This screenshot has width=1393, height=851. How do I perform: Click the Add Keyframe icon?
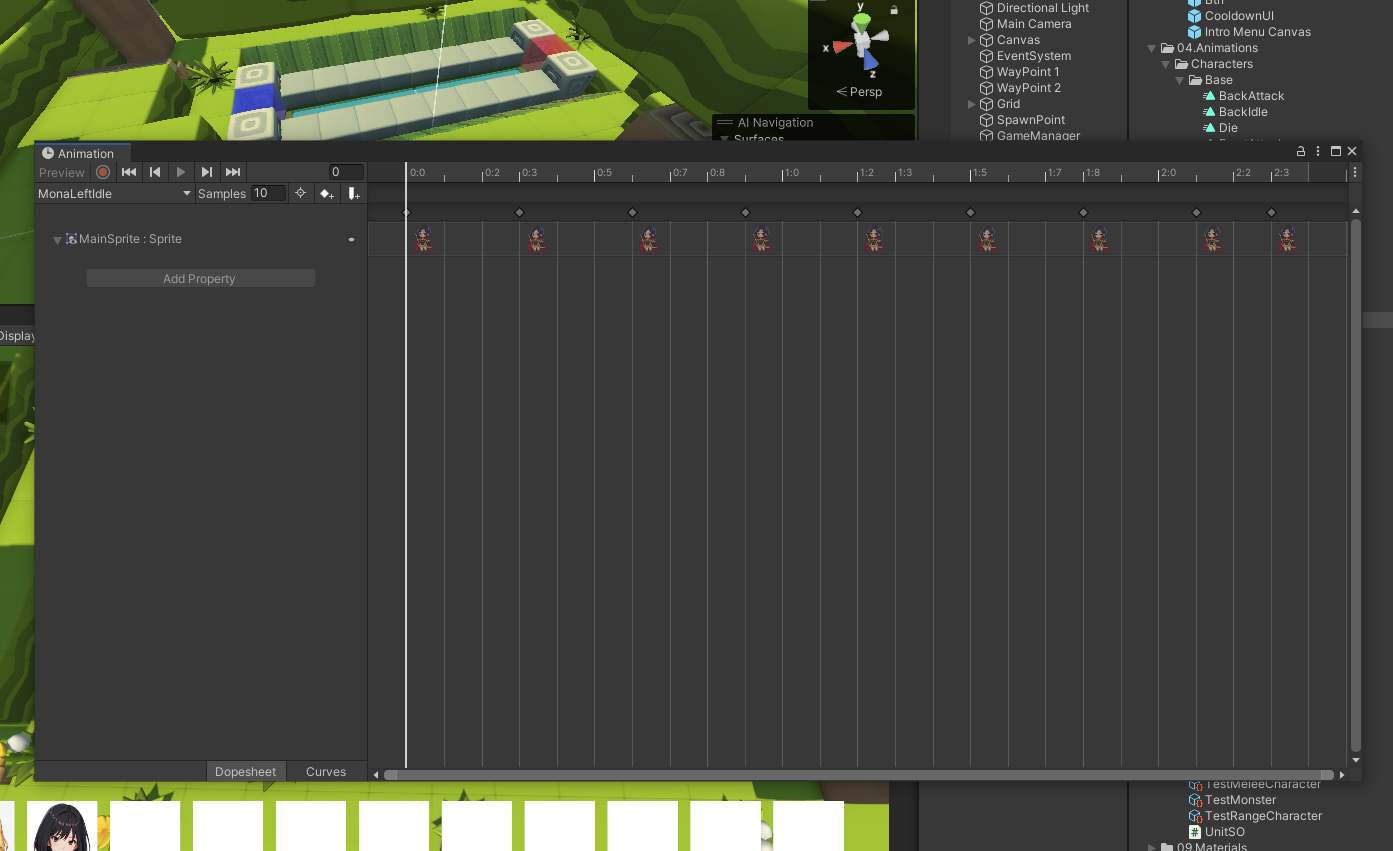tap(326, 194)
